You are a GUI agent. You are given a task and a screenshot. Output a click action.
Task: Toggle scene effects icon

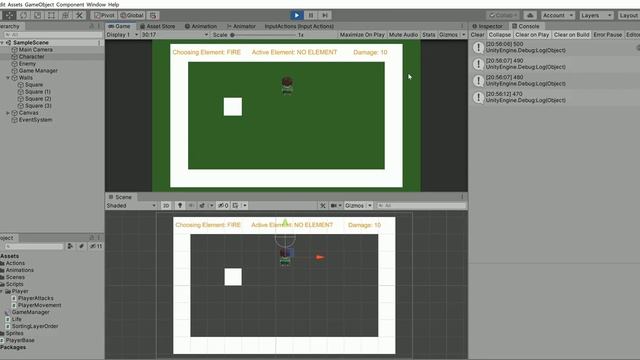pyautogui.click(x=202, y=205)
